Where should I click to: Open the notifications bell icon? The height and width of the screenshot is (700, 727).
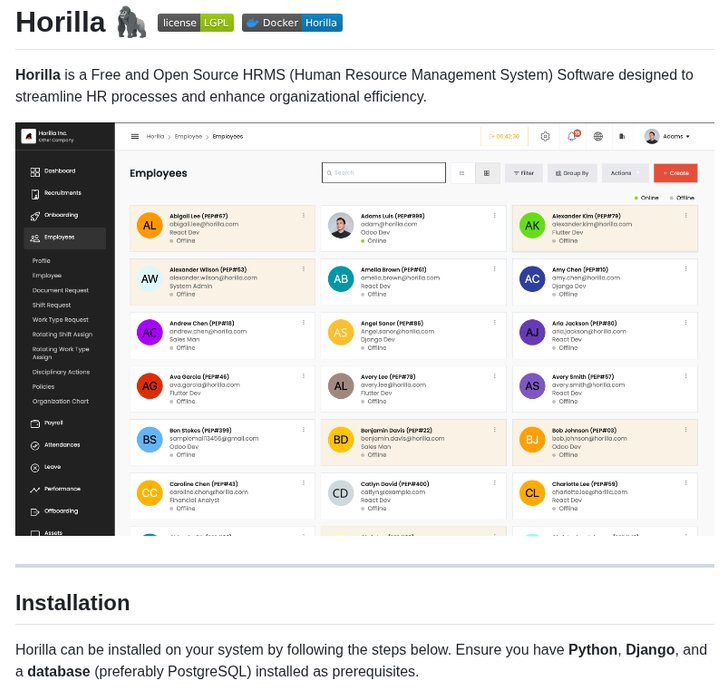(573, 136)
